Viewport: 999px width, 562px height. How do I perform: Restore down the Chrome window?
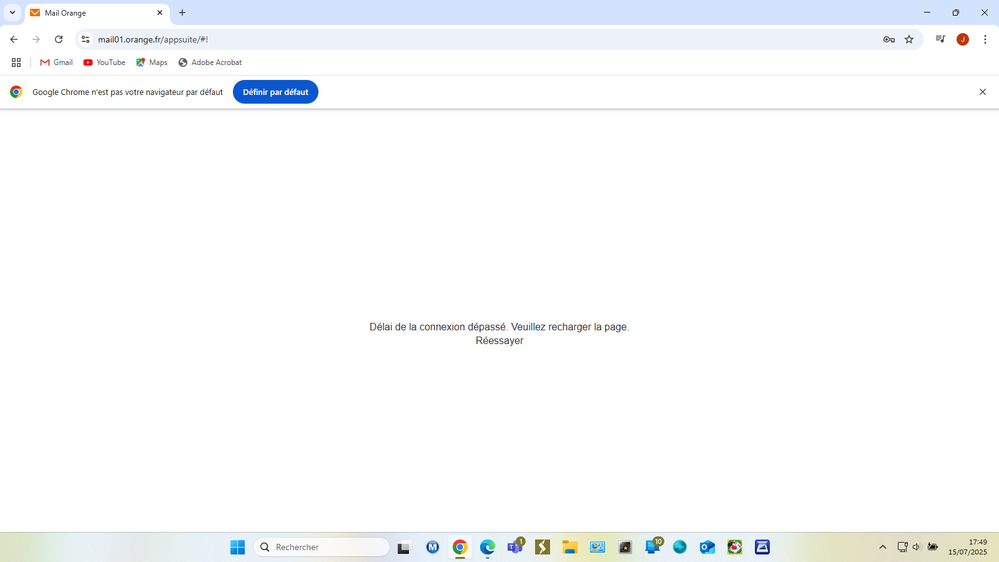coord(956,13)
